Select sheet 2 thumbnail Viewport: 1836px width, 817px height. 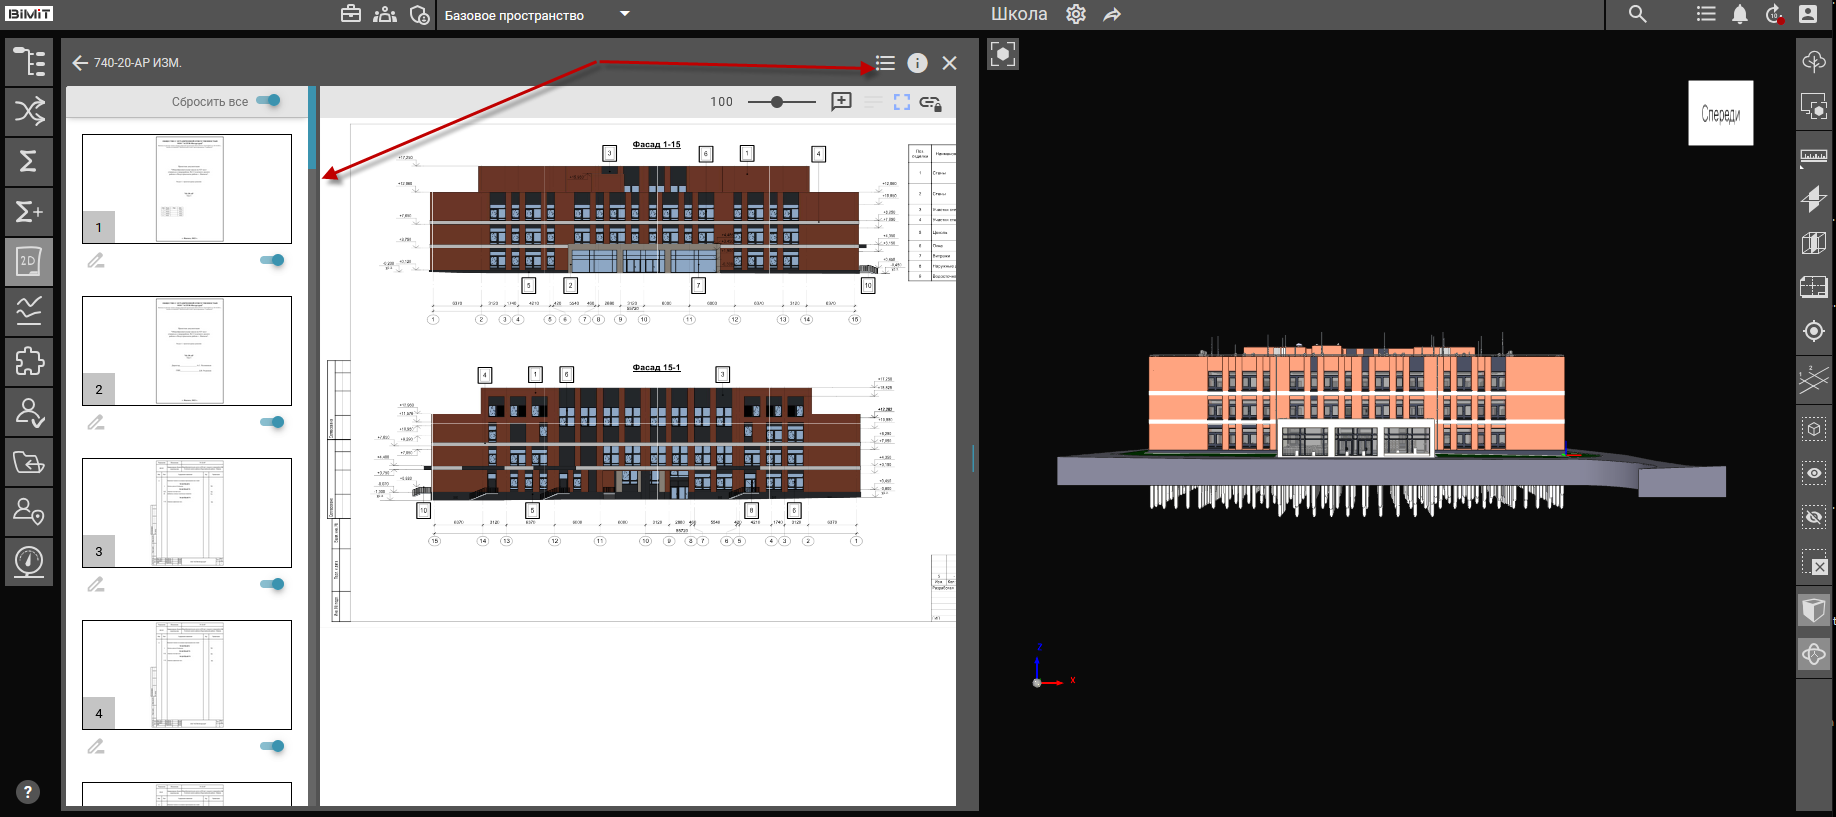tap(187, 351)
